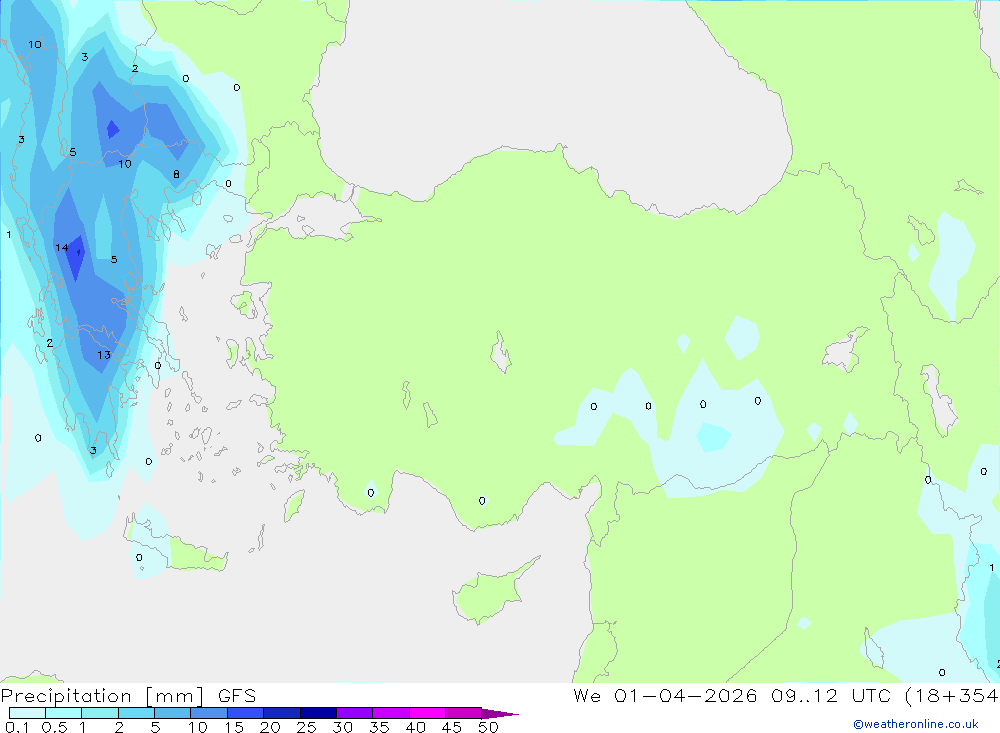Pick the 45–50 mm legend color swatch
This screenshot has width=1000, height=733.
click(464, 713)
